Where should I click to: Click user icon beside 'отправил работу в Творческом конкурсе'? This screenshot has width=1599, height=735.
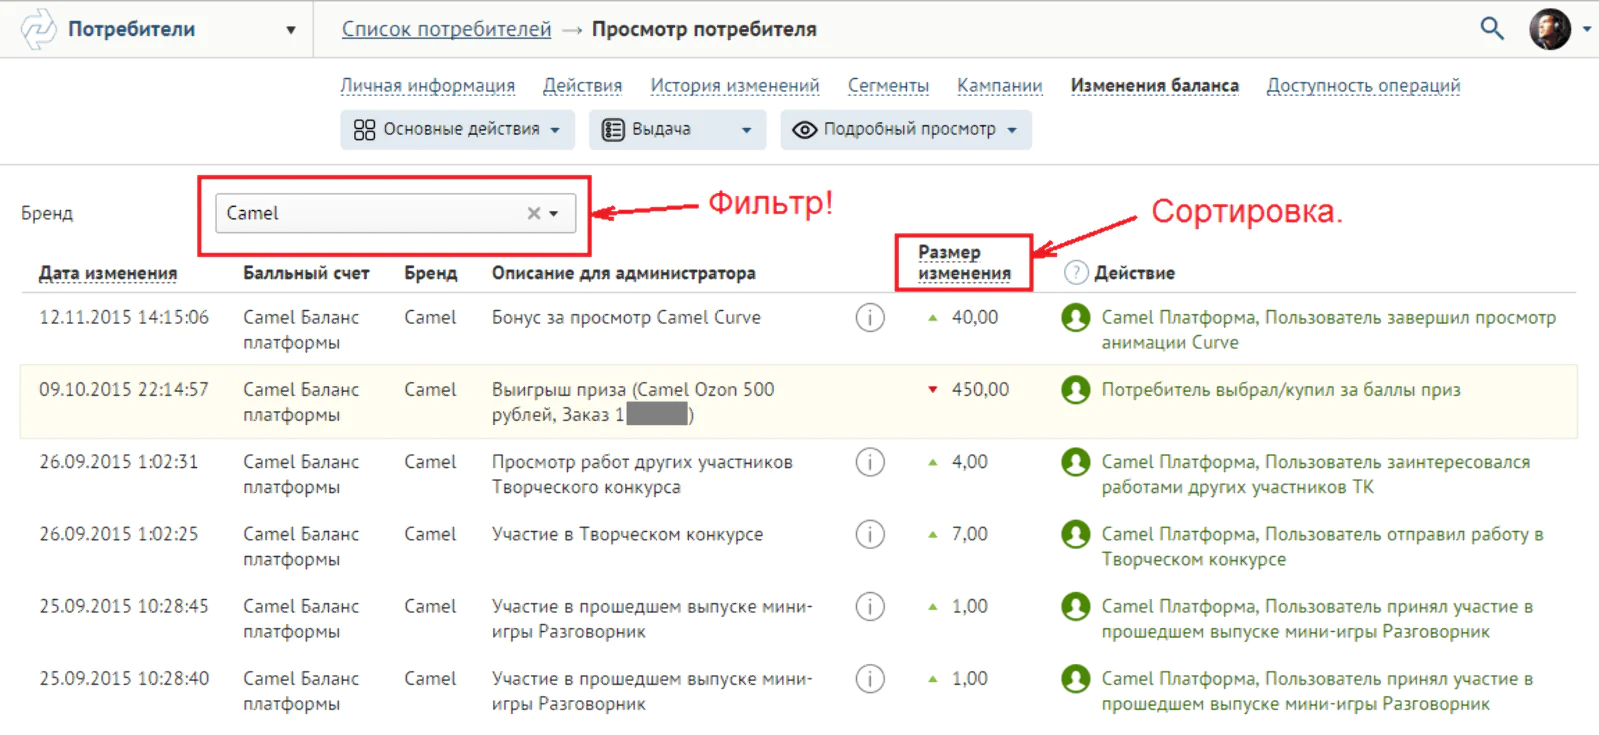tap(1076, 534)
